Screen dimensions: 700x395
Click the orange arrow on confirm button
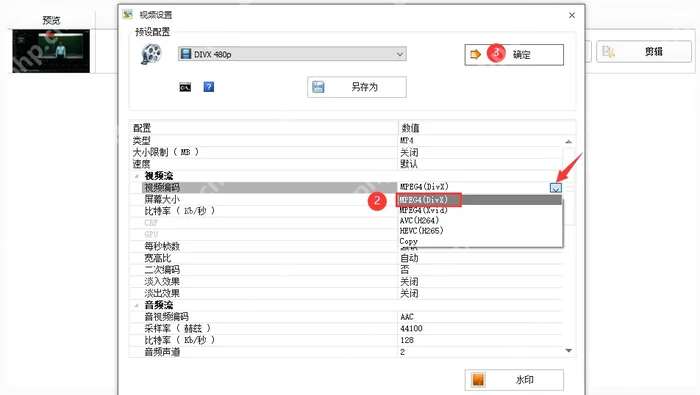[475, 54]
